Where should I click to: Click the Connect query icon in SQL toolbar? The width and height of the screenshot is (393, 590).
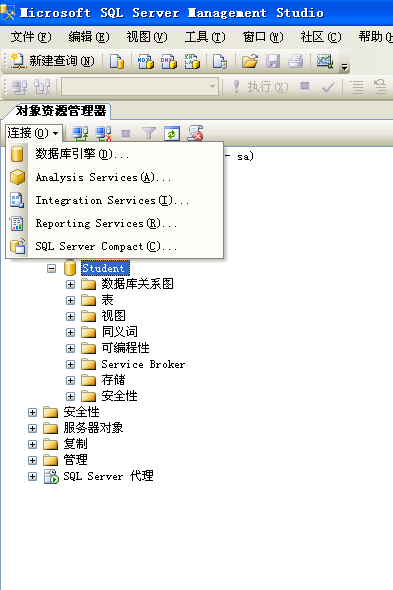point(19,87)
